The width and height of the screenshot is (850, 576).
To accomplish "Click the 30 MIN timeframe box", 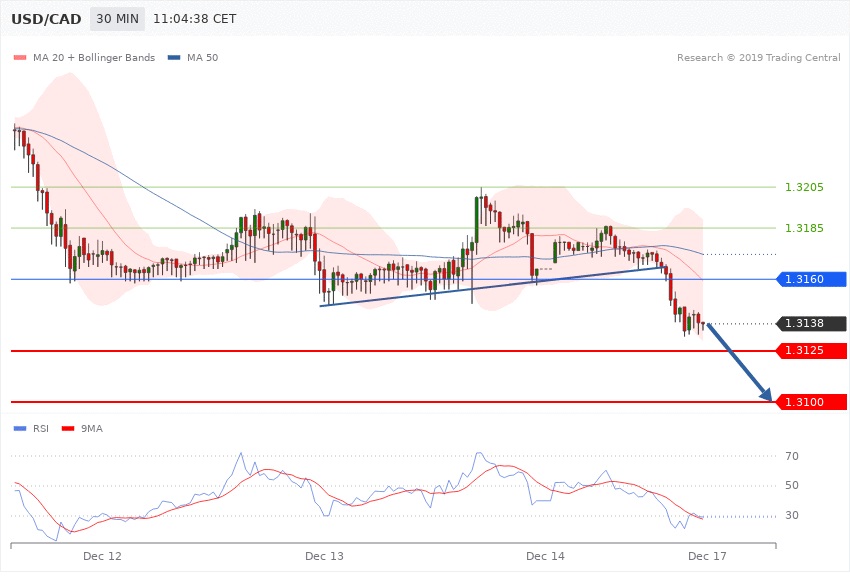I will pyautogui.click(x=116, y=19).
